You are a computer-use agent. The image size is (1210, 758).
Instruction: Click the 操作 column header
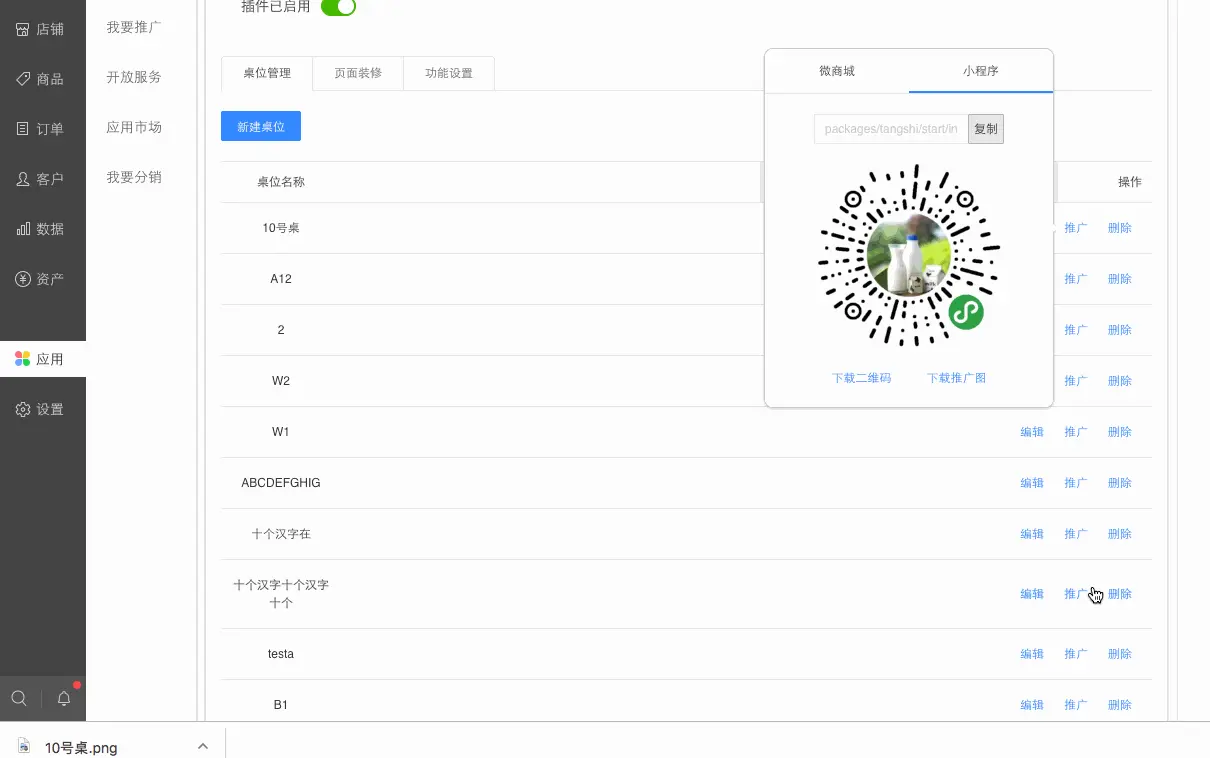[1130, 182]
